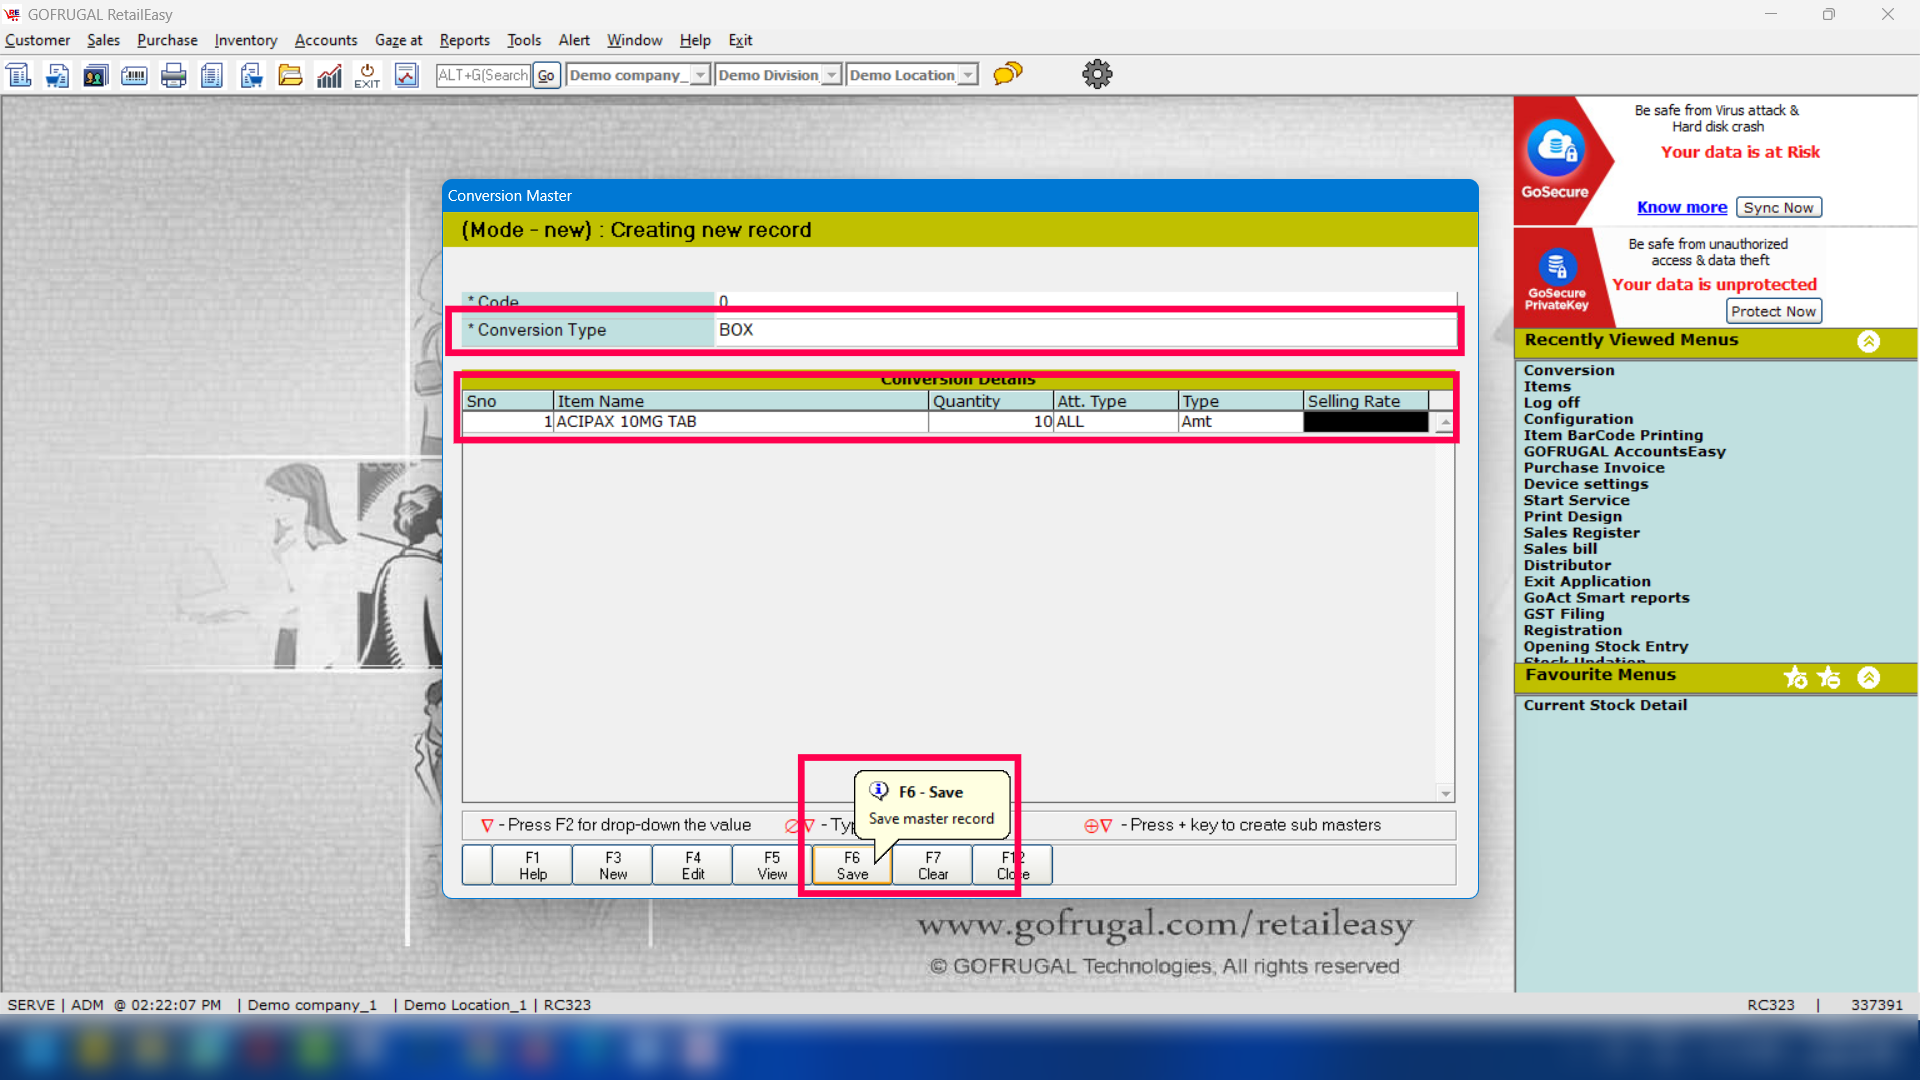Open the Demo company dropdown
1920x1080 pixels.
[700, 75]
